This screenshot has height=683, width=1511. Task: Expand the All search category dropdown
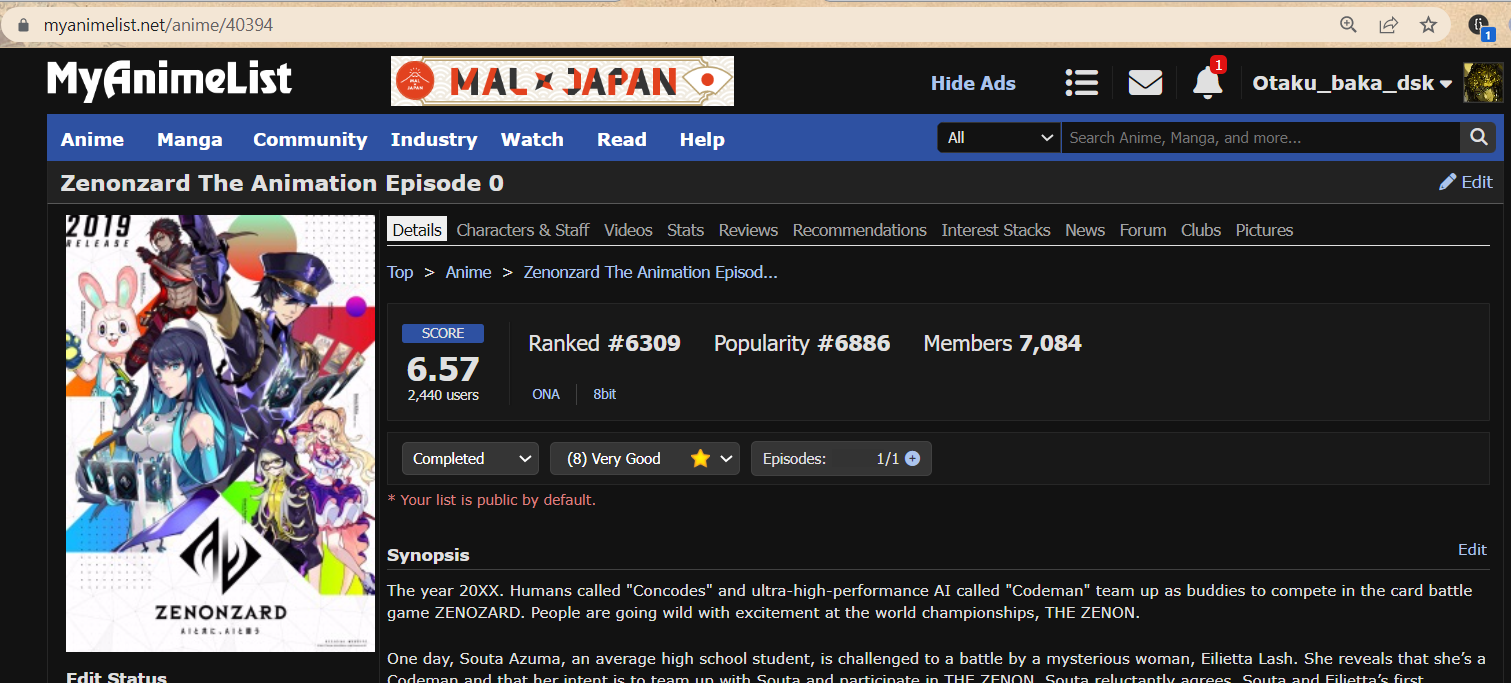(998, 138)
